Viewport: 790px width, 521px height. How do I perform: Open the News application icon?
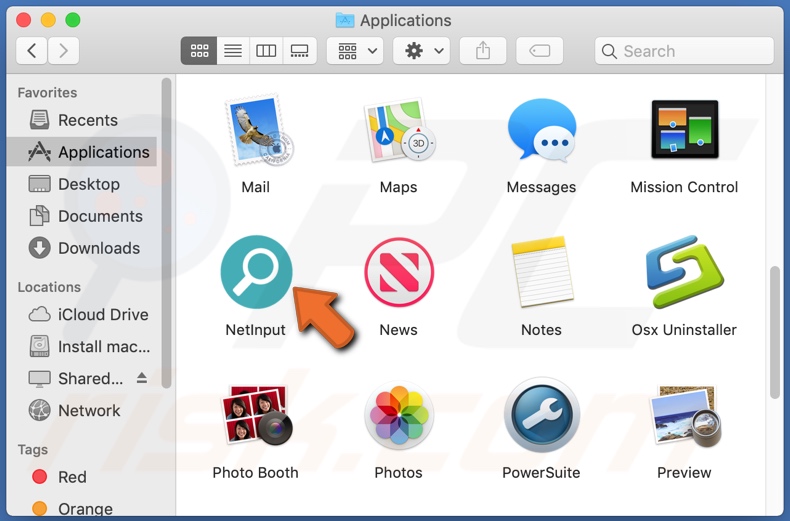coord(399,272)
